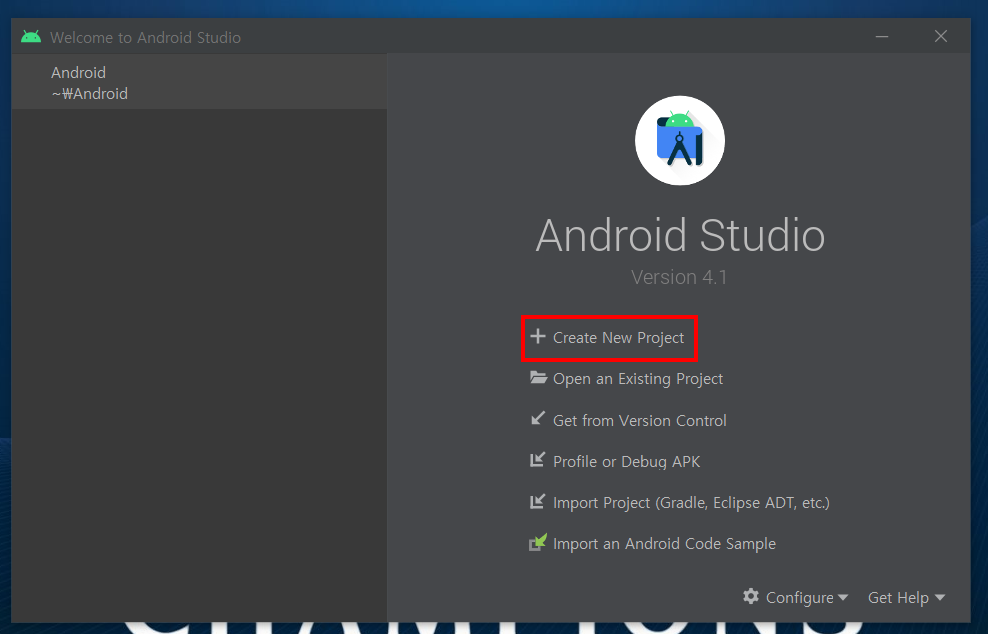988x634 pixels.
Task: Minimize the Welcome to Android Studio window
Action: (x=882, y=37)
